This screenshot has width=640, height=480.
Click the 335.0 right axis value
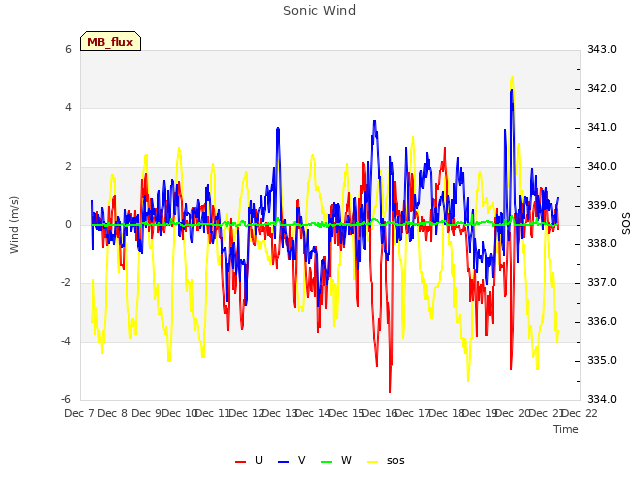coord(602,360)
